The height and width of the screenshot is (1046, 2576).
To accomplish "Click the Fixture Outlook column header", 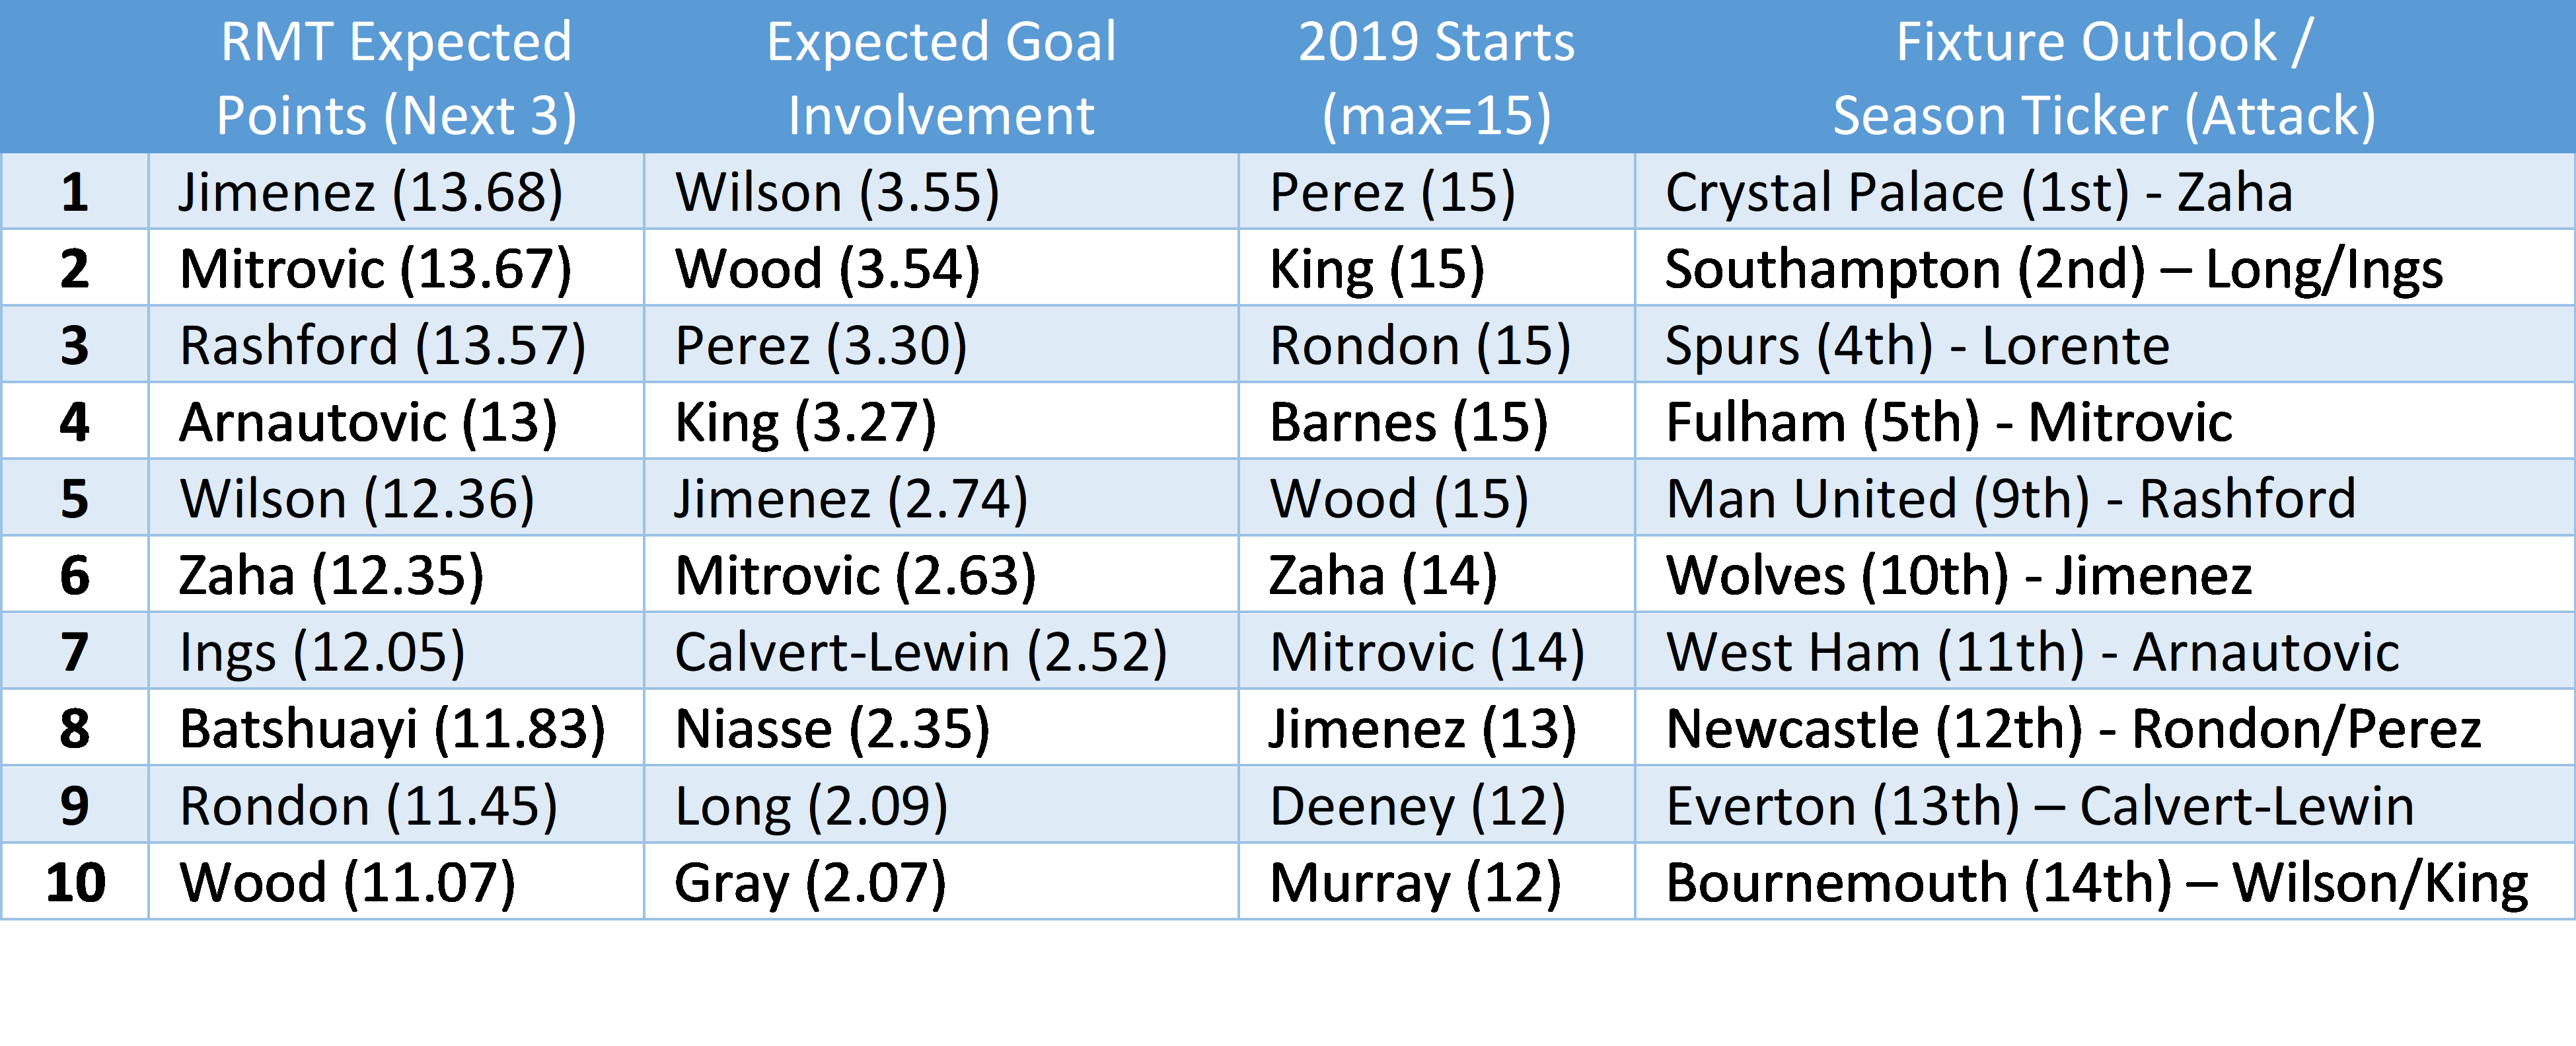I will (2104, 78).
